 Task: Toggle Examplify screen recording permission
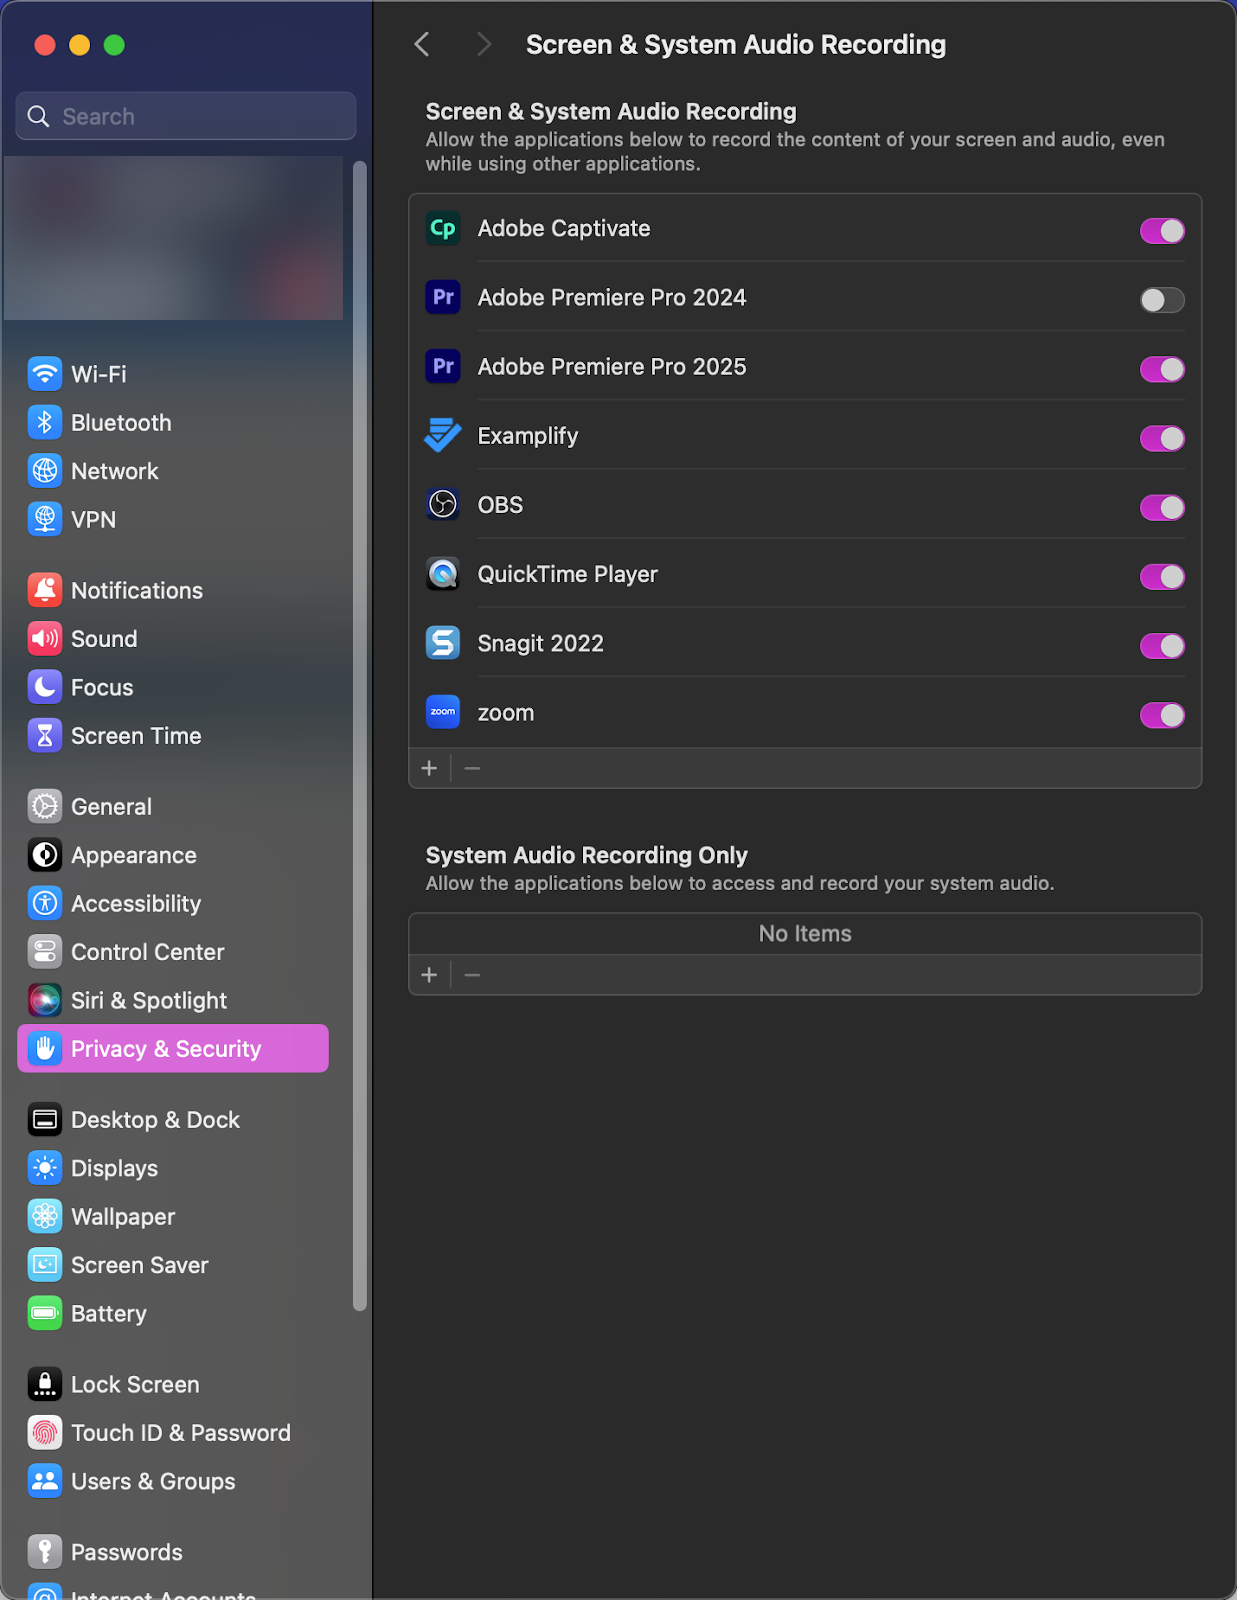point(1162,438)
